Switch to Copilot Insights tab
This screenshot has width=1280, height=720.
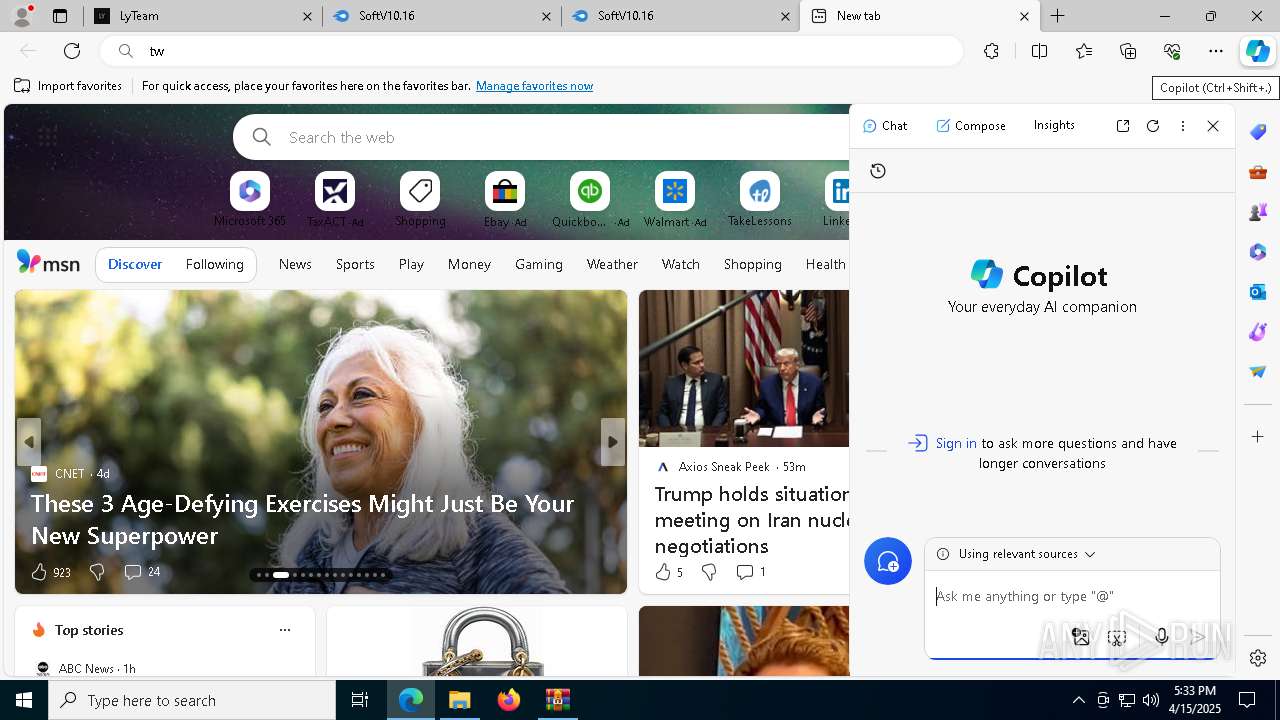click(x=1054, y=126)
